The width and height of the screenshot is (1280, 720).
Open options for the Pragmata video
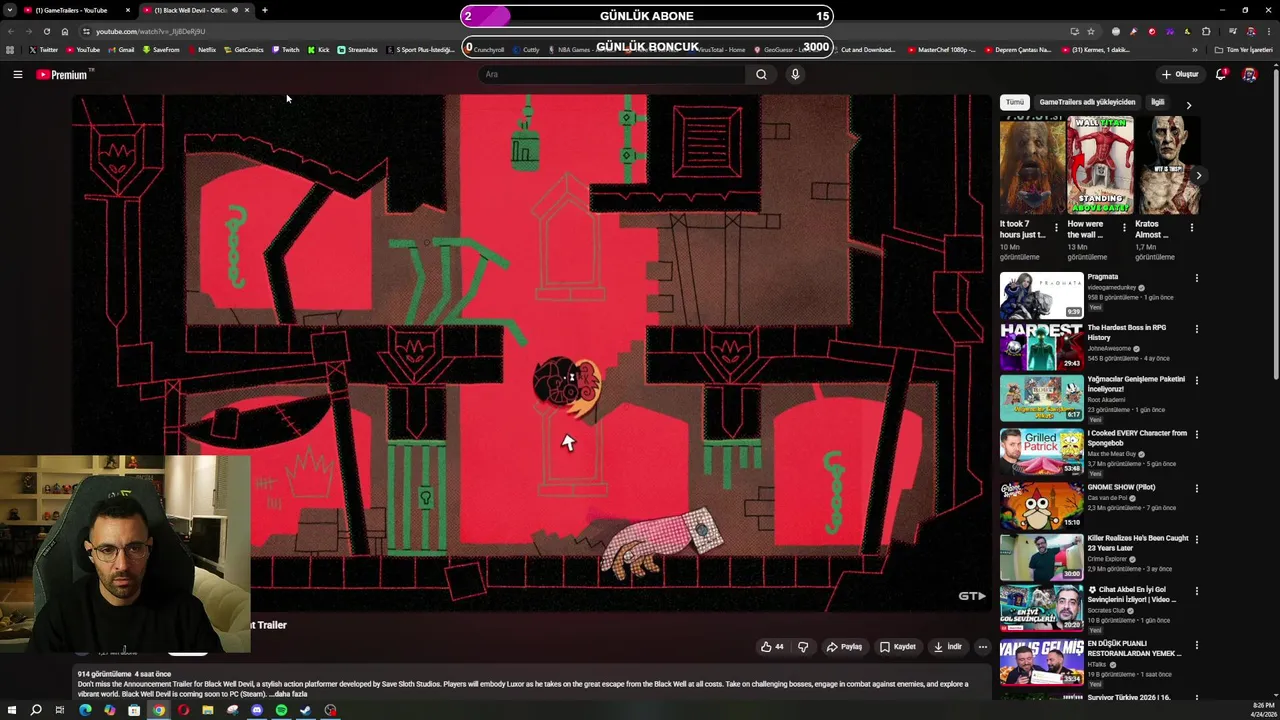point(1196,278)
